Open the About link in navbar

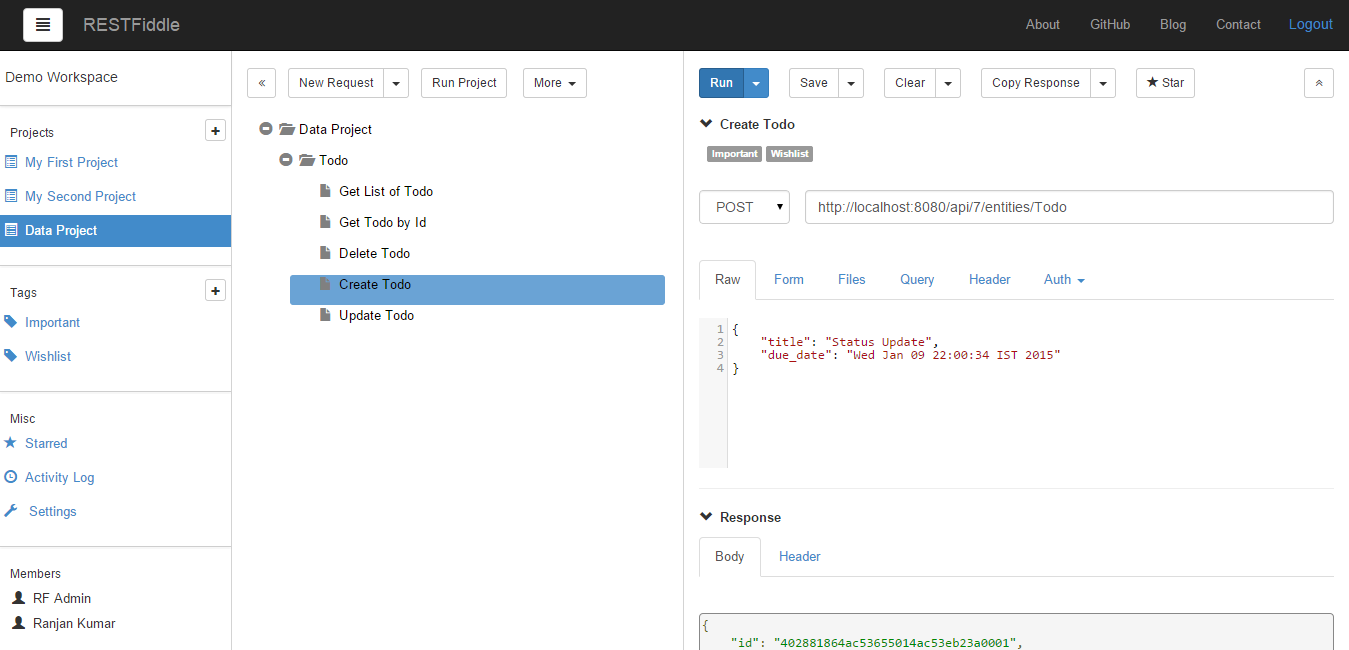coord(1043,25)
